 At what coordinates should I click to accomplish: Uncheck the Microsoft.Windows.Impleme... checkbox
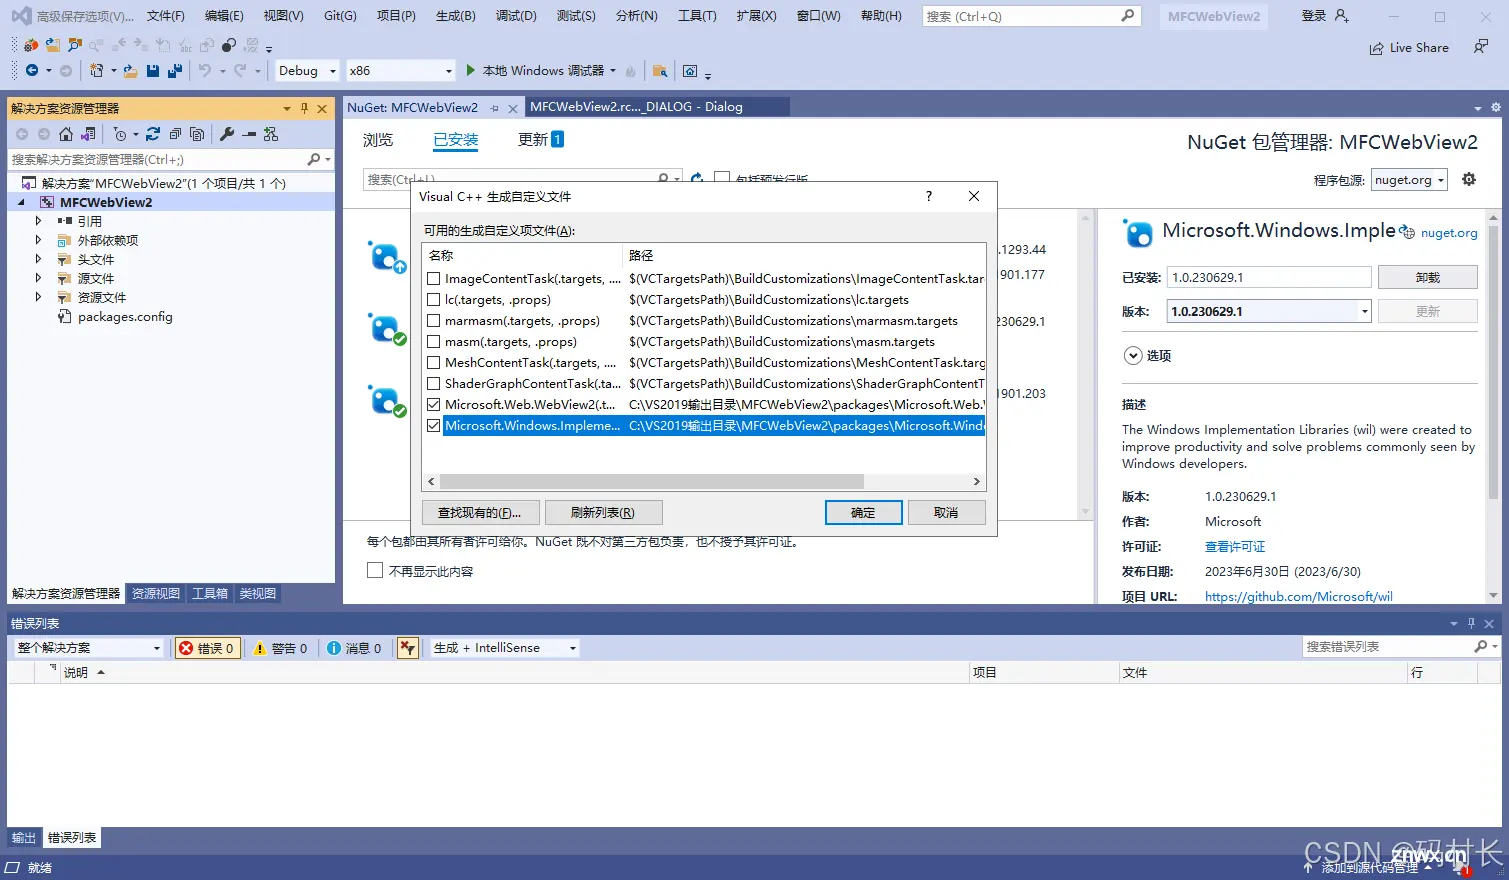click(433, 426)
